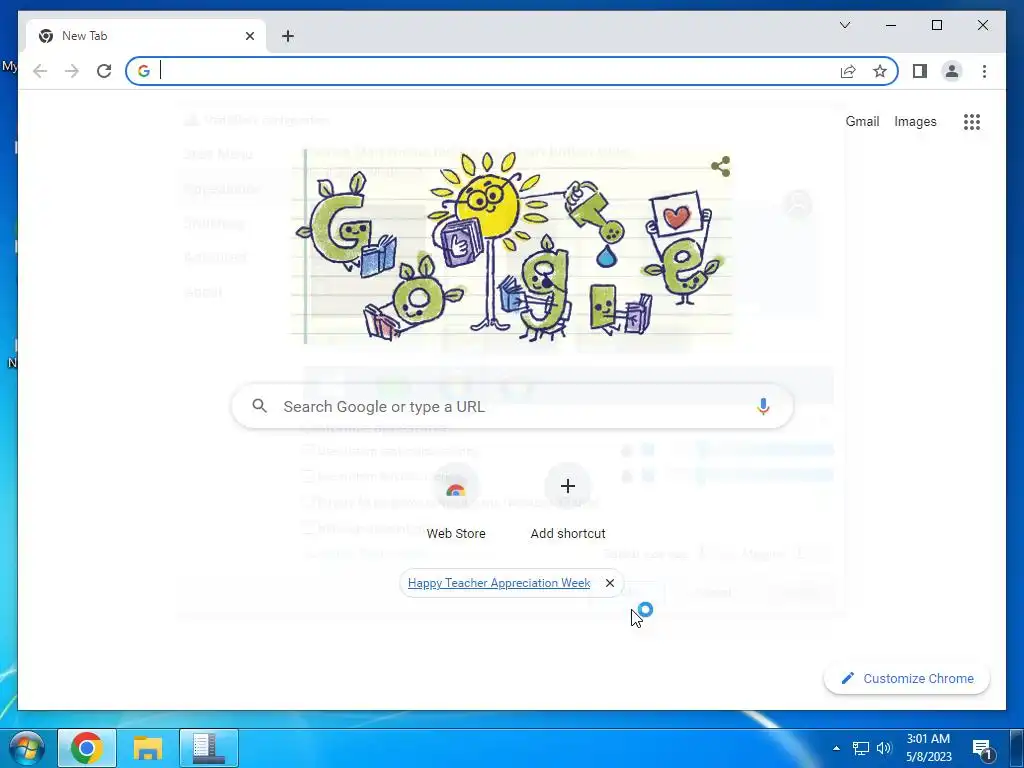Screen dimensions: 1024x768
Task: Click the network tray icon
Action: coord(861,748)
